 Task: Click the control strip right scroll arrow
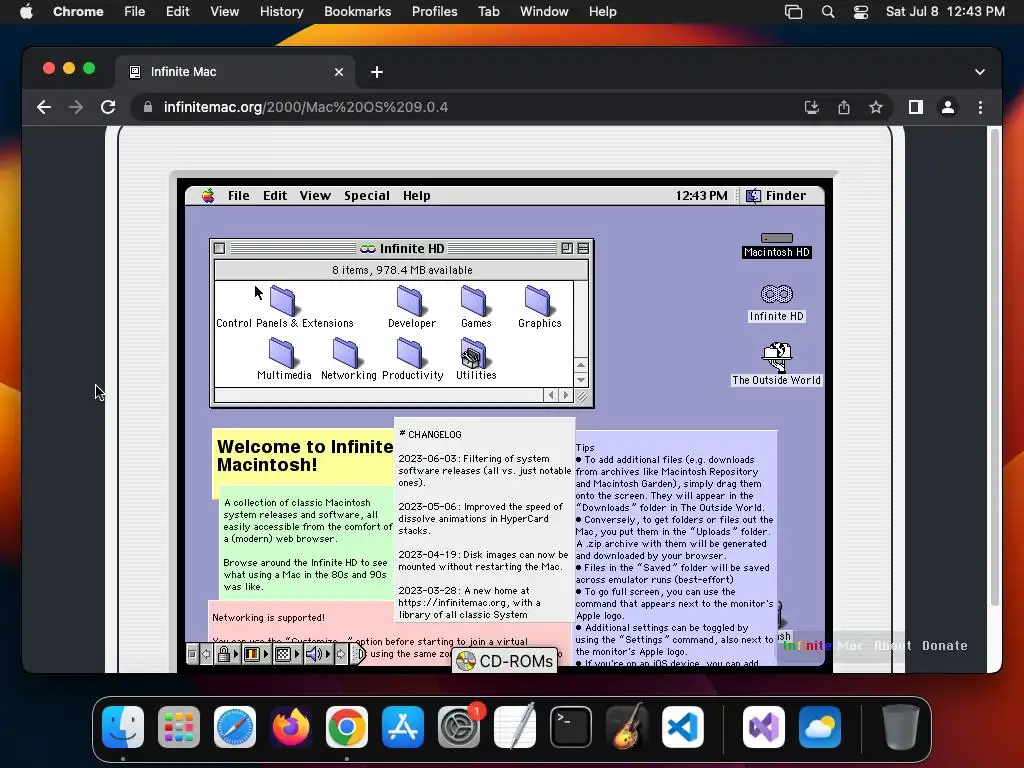[341, 654]
